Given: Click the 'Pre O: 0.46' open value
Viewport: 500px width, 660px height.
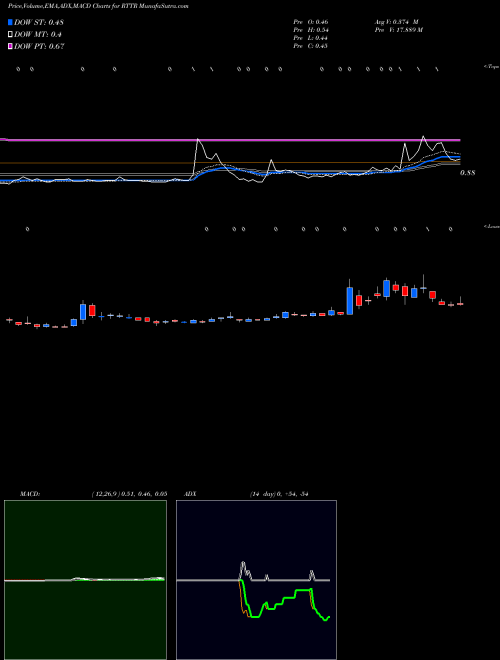Looking at the screenshot, I should point(311,22).
